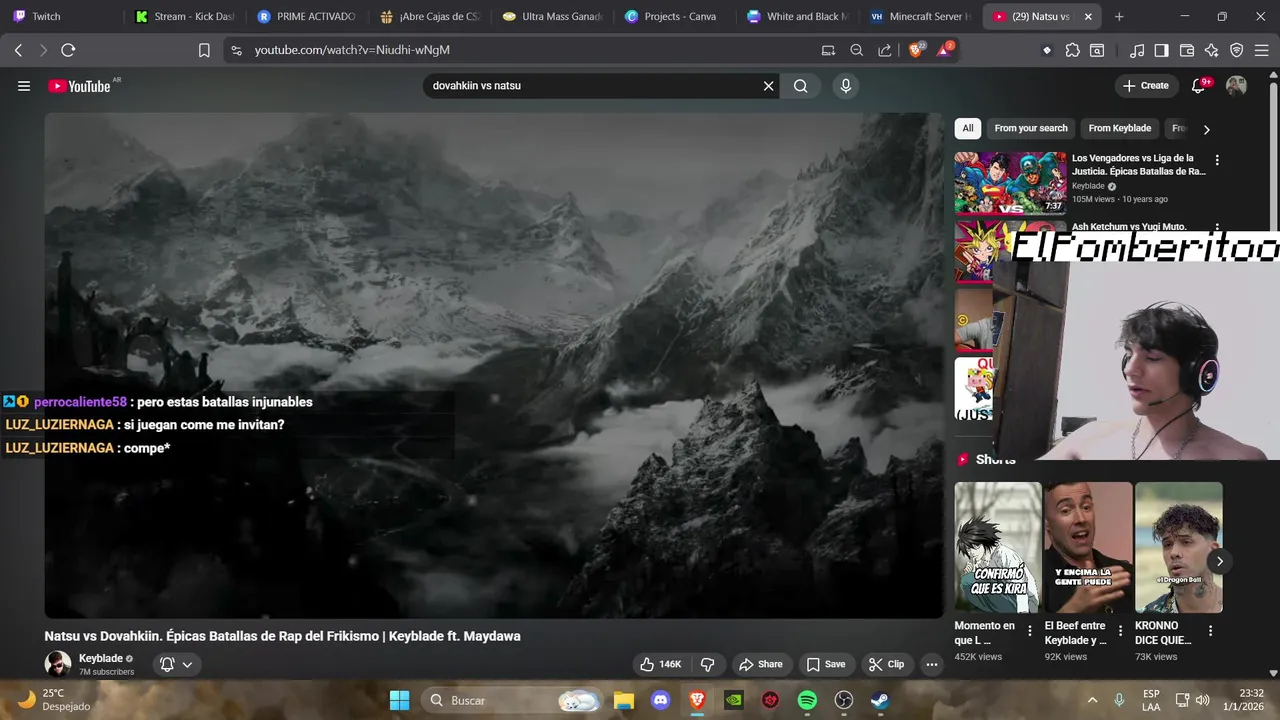Share this page via address bar icon
The width and height of the screenshot is (1280, 720).
884,50
